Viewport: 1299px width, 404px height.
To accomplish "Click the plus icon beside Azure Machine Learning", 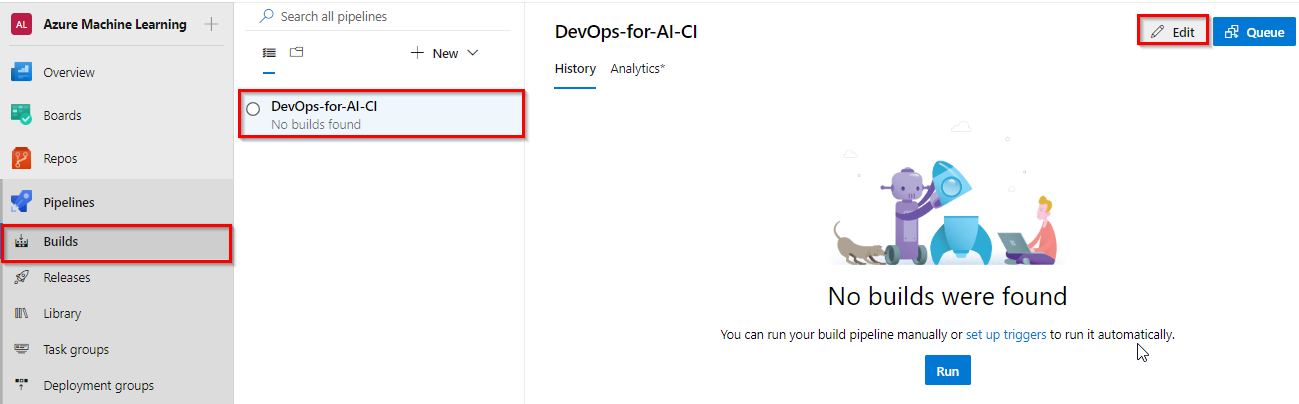I will (210, 24).
